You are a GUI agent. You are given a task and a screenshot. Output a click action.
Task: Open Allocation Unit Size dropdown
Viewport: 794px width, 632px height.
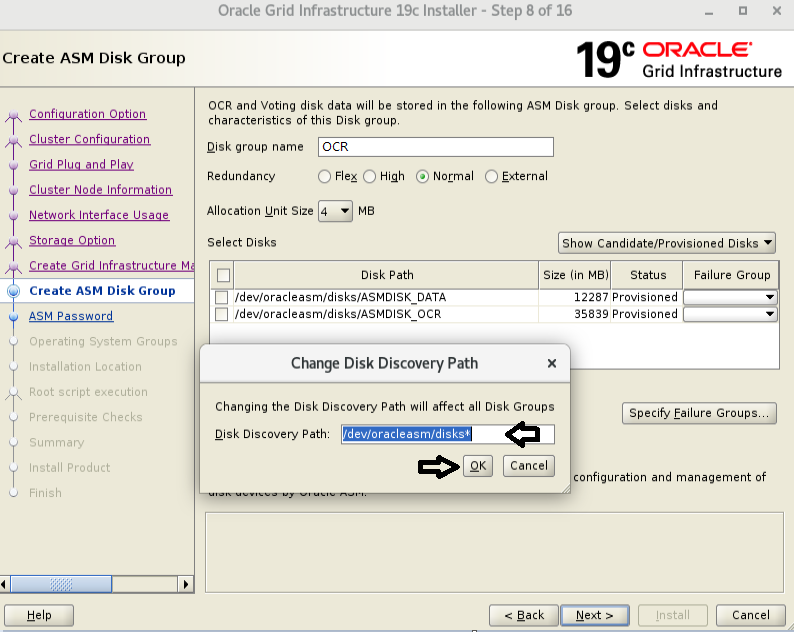(335, 211)
